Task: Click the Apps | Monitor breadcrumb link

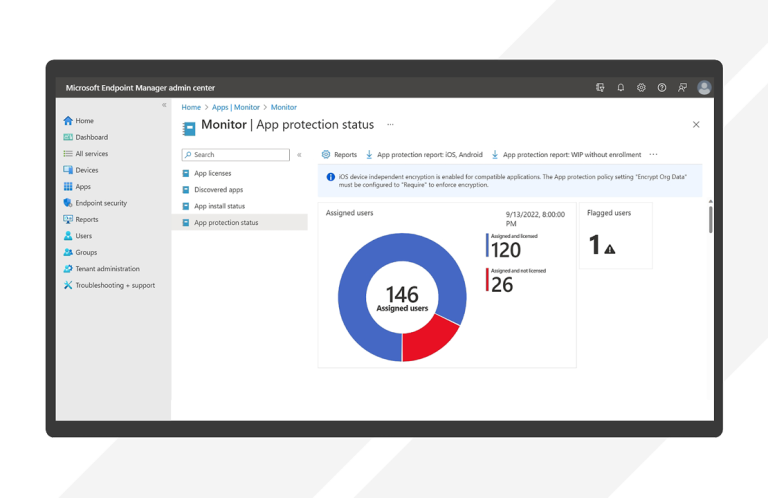Action: 236,107
